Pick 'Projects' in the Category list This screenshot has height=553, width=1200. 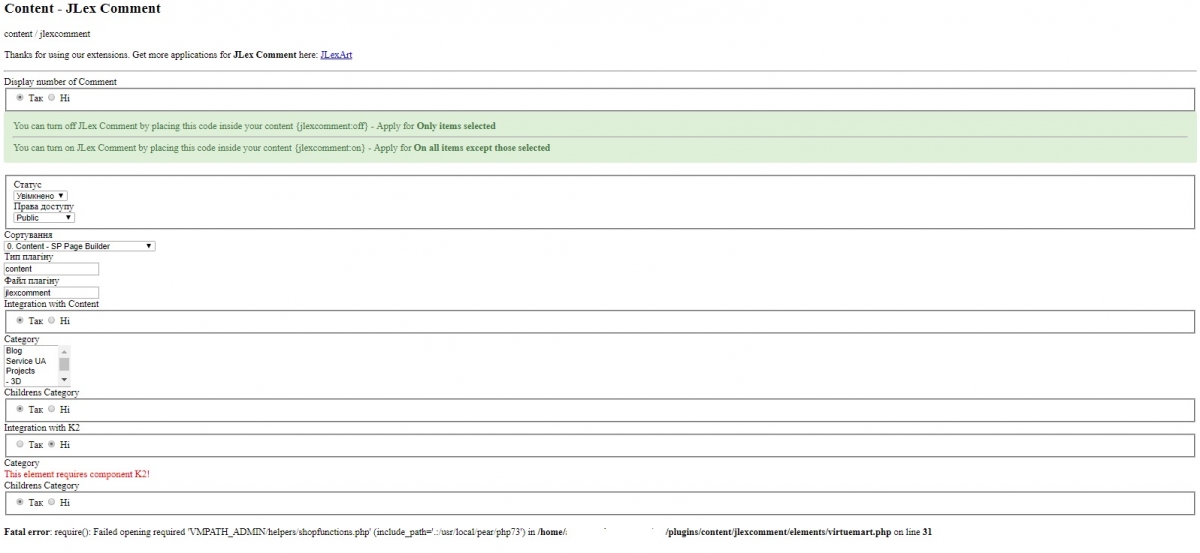[x=30, y=371]
